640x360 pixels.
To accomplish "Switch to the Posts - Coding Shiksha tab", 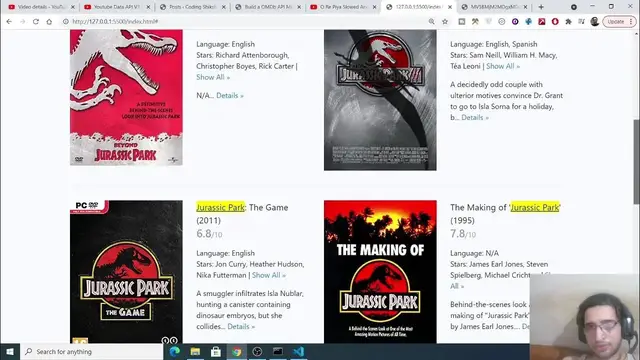I will [x=192, y=7].
